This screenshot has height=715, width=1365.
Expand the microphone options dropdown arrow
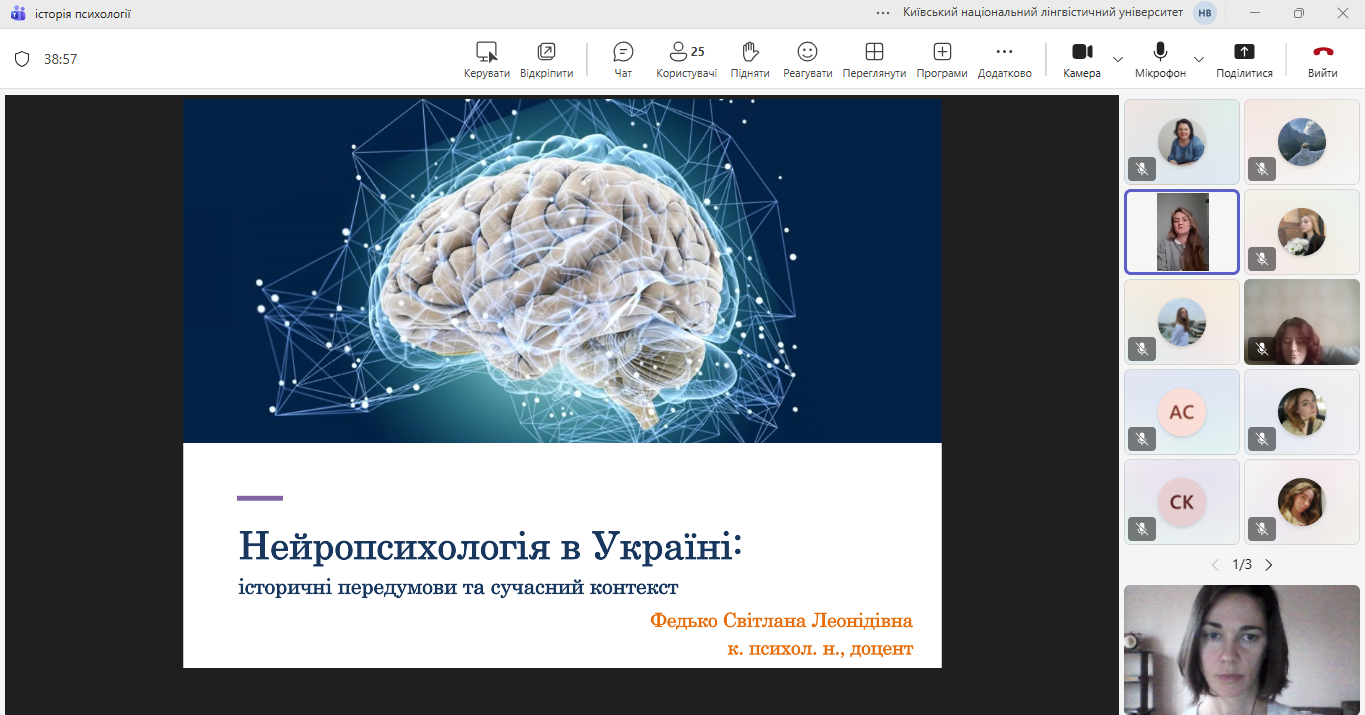click(x=1199, y=59)
